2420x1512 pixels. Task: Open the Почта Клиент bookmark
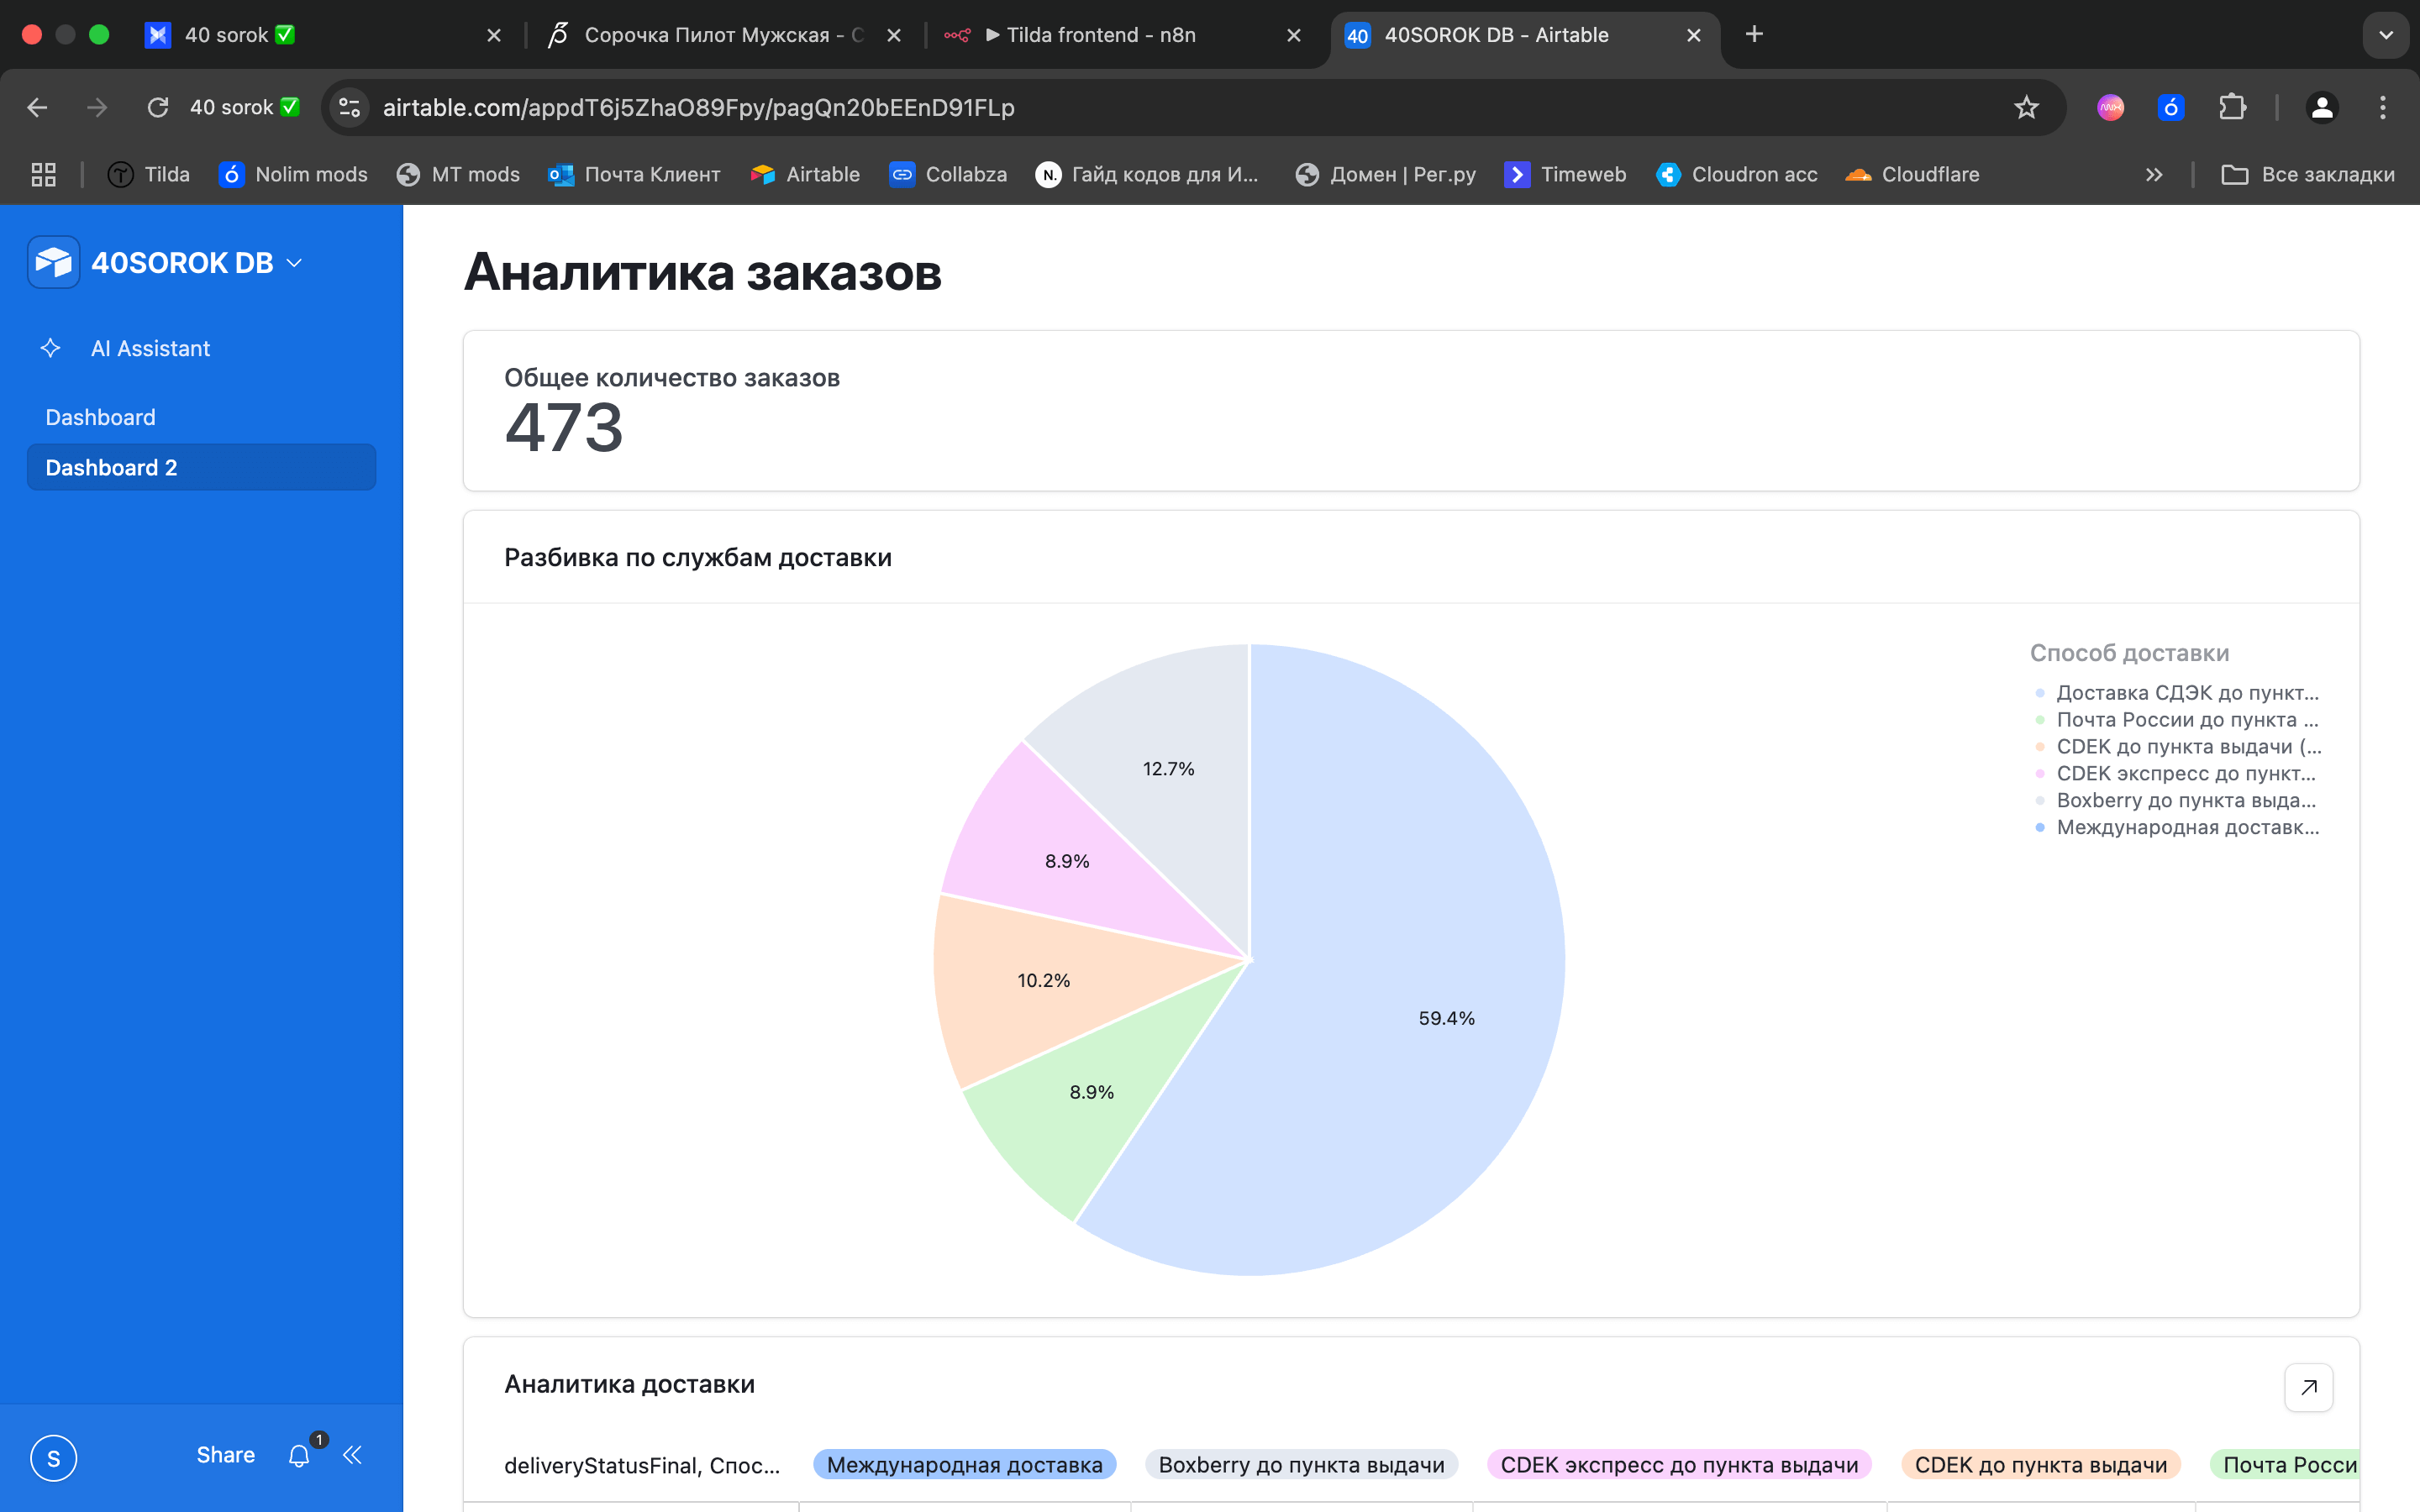point(634,174)
